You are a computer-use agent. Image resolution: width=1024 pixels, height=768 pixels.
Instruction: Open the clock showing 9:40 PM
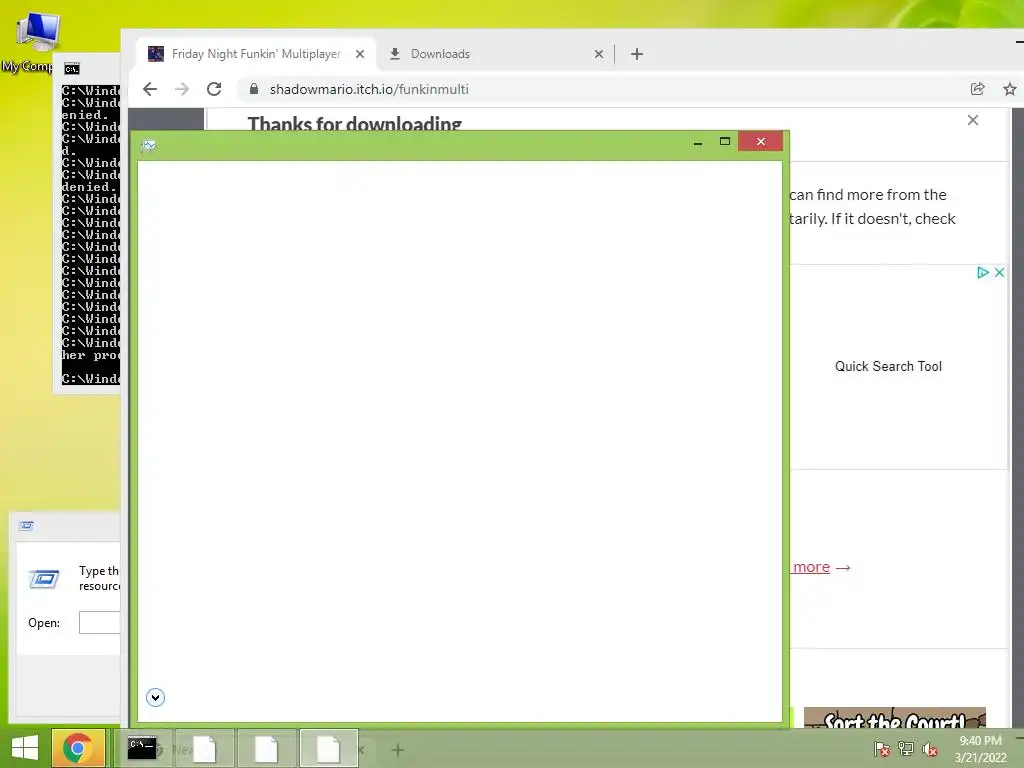(x=981, y=749)
